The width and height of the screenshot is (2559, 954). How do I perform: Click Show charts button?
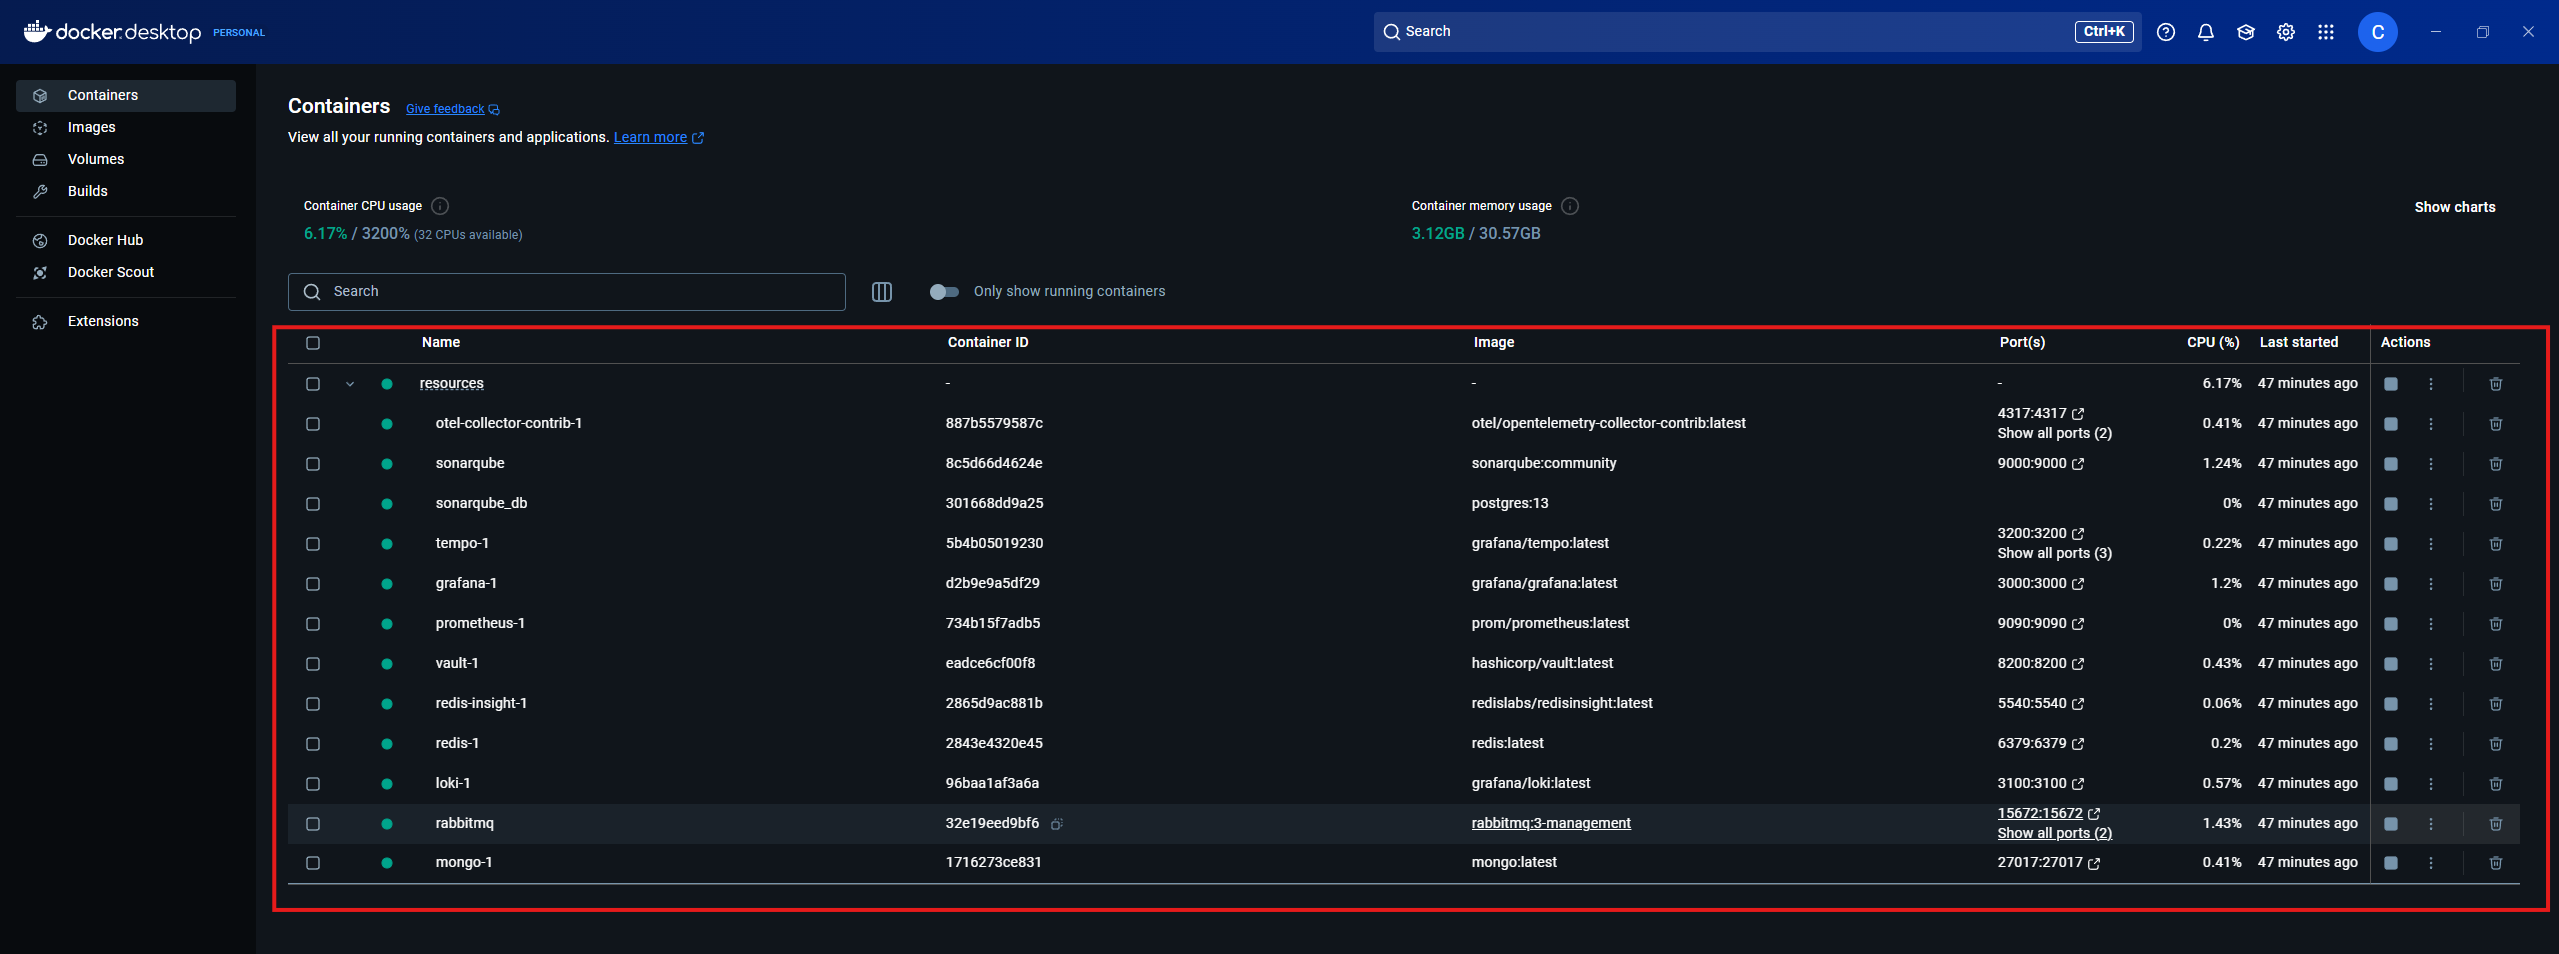tap(2455, 207)
